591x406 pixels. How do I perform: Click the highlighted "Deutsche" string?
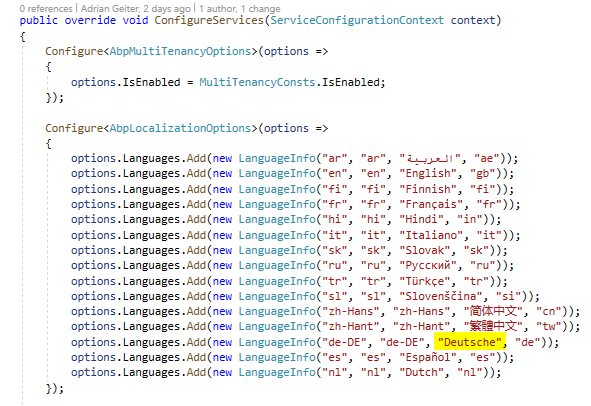[470, 342]
